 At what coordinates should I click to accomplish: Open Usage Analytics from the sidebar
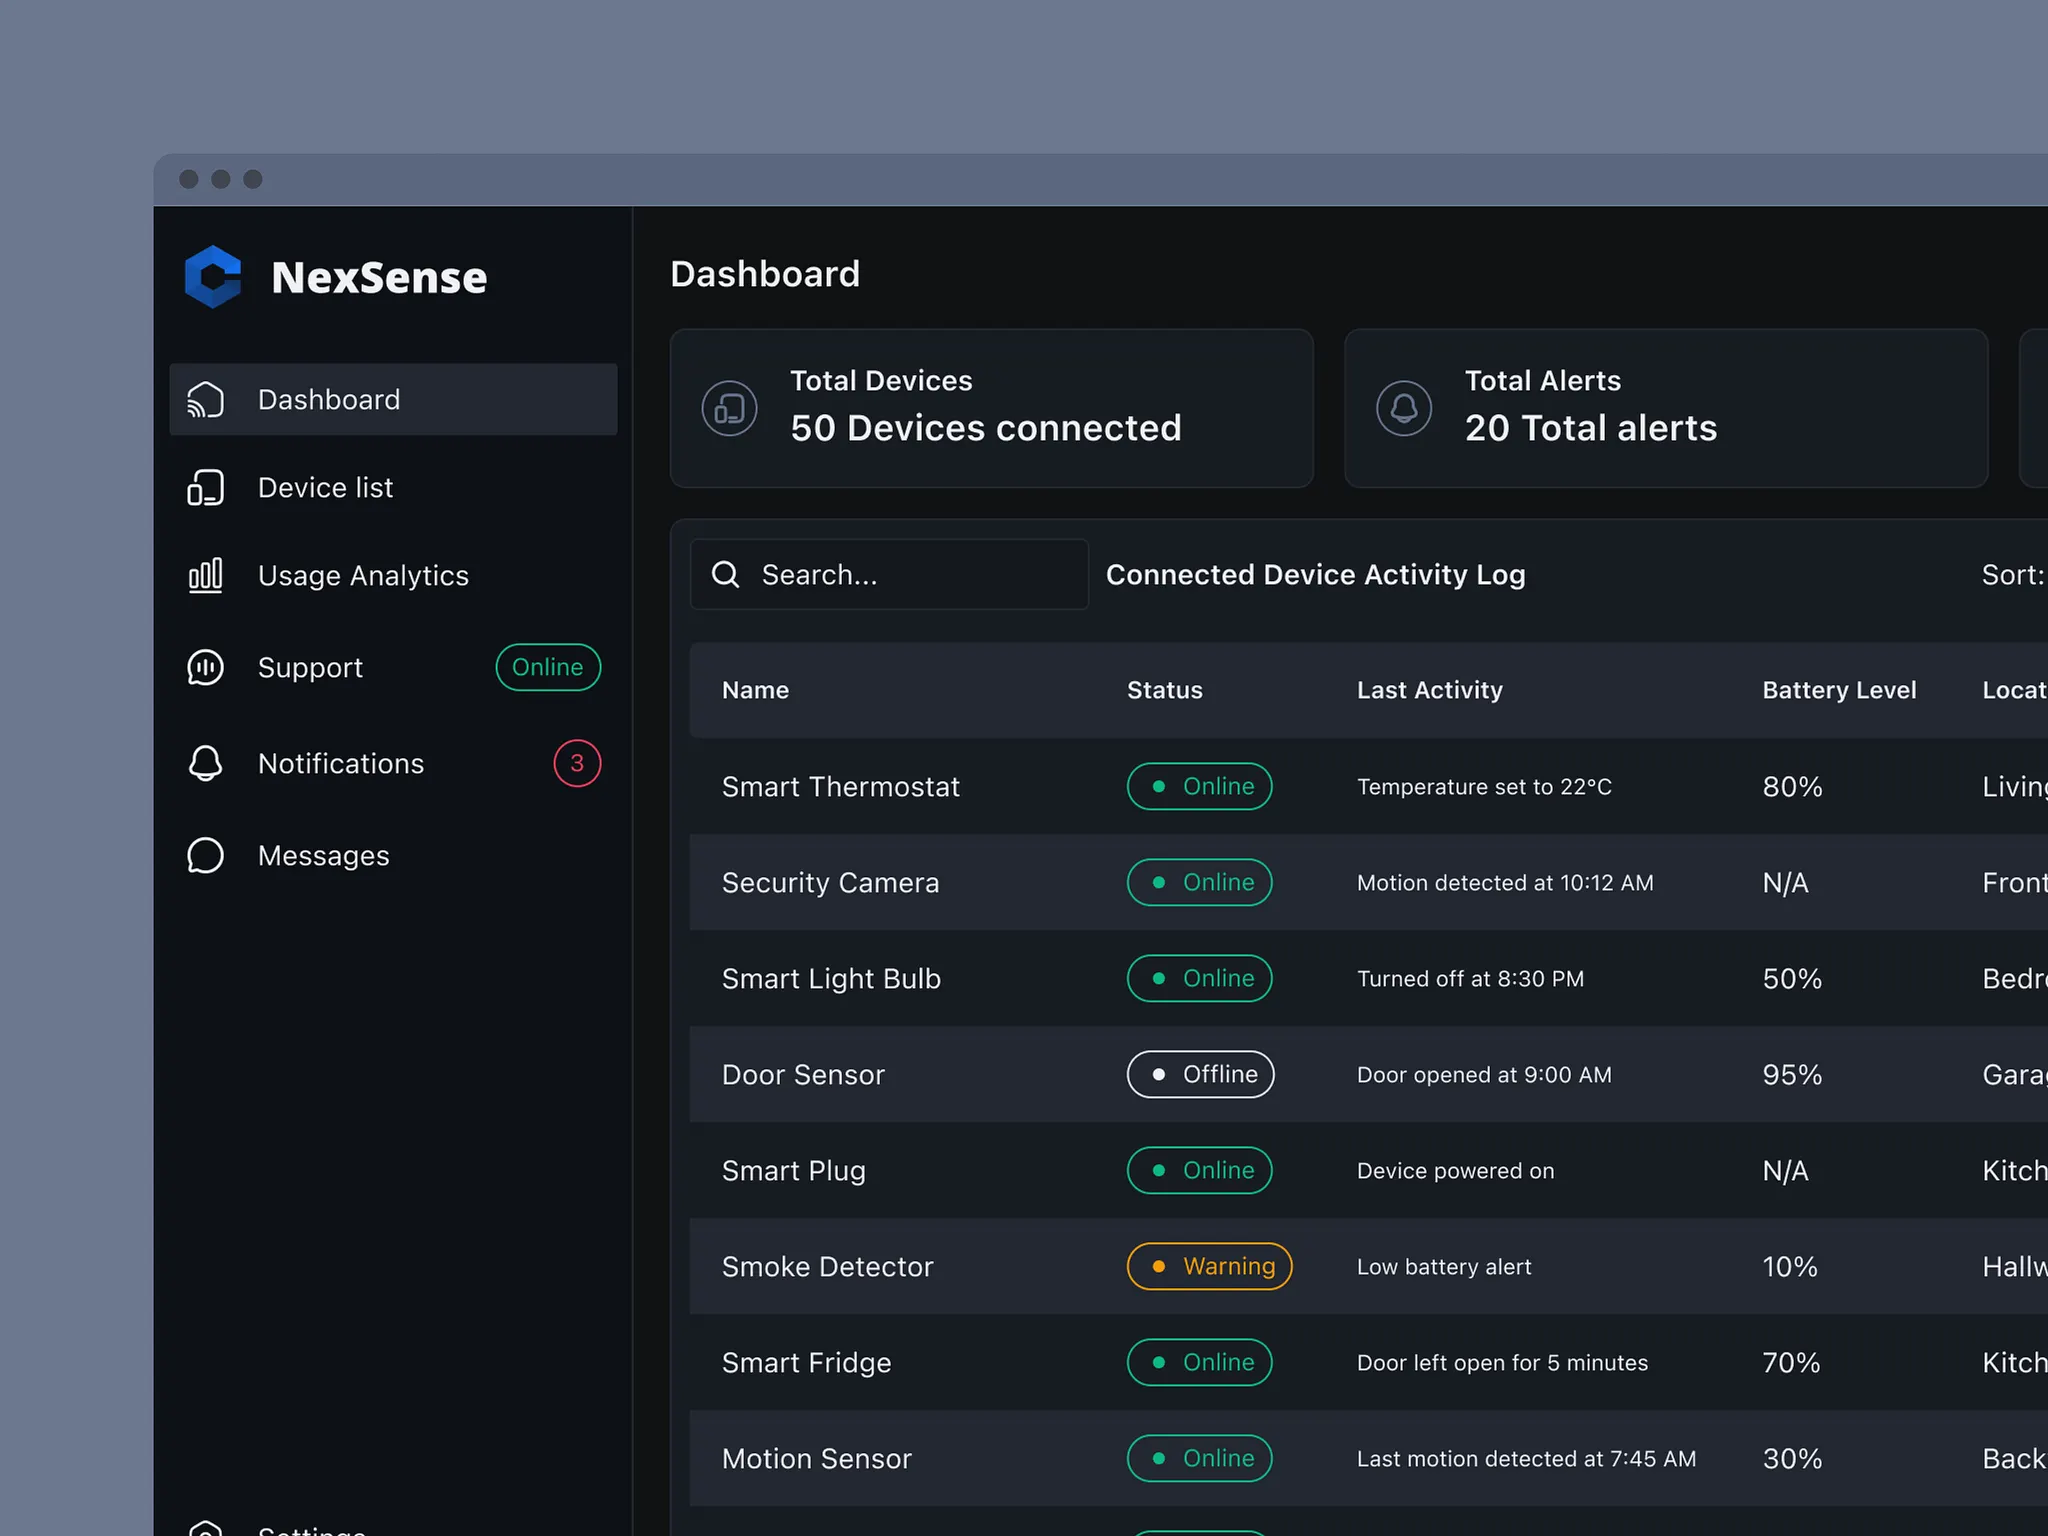[x=363, y=576]
